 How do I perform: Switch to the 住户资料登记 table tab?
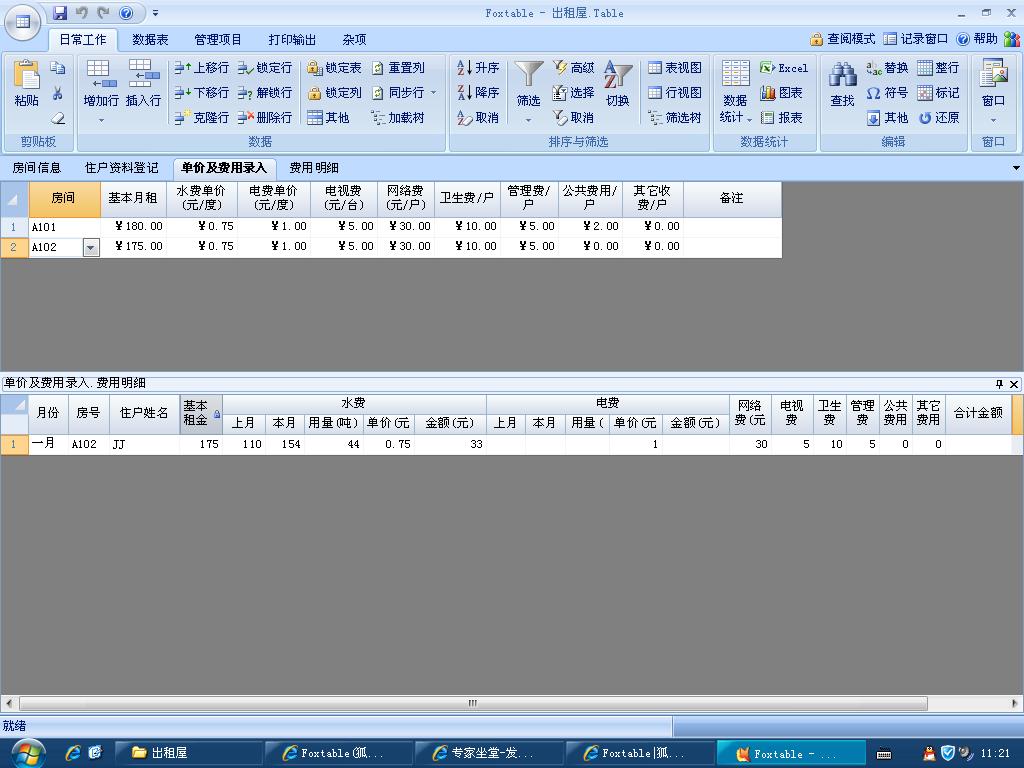coord(121,168)
